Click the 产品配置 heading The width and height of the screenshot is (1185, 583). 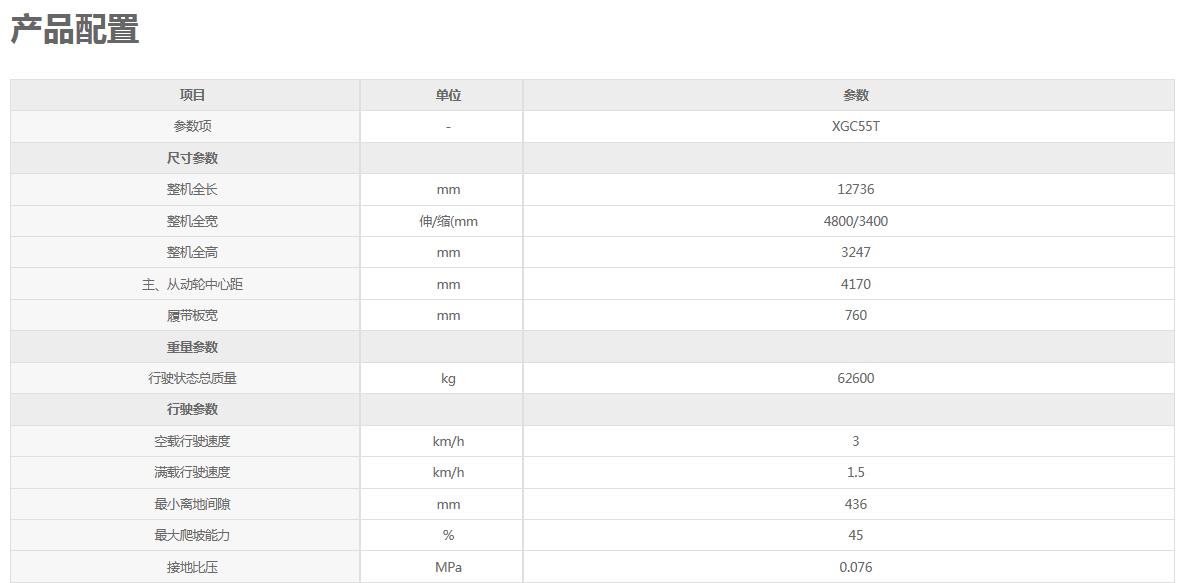(x=74, y=30)
